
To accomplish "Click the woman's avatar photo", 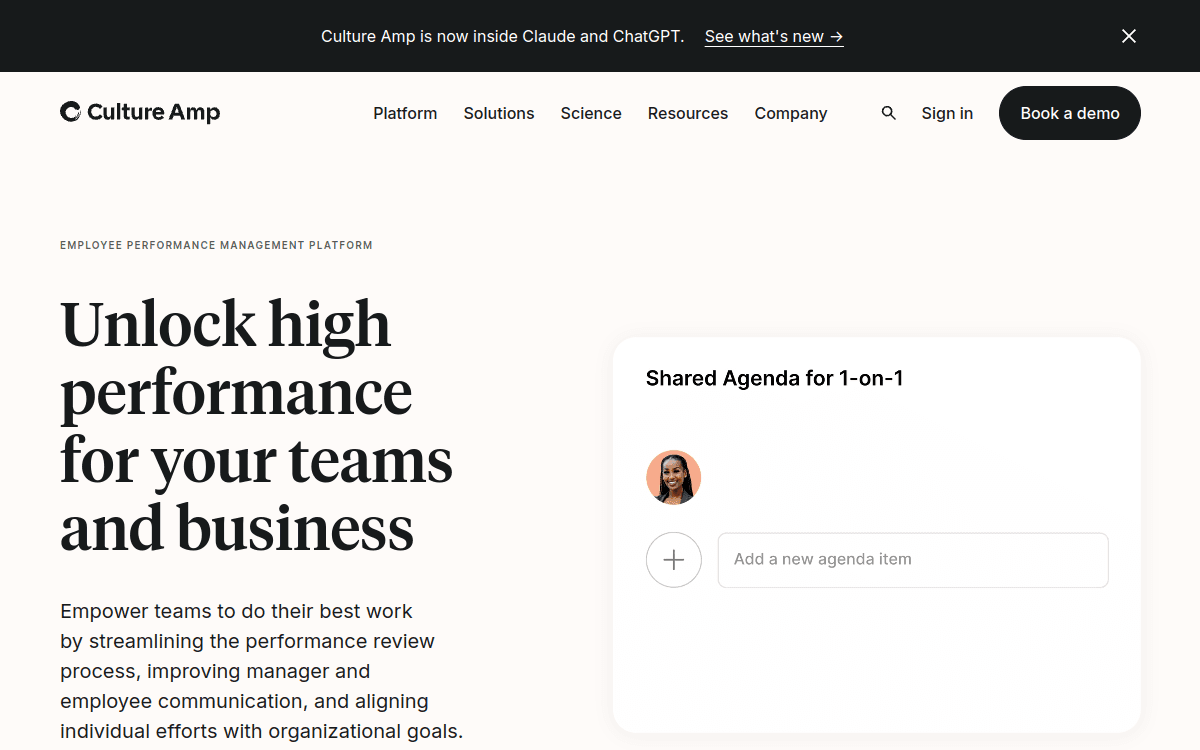I will (674, 477).
